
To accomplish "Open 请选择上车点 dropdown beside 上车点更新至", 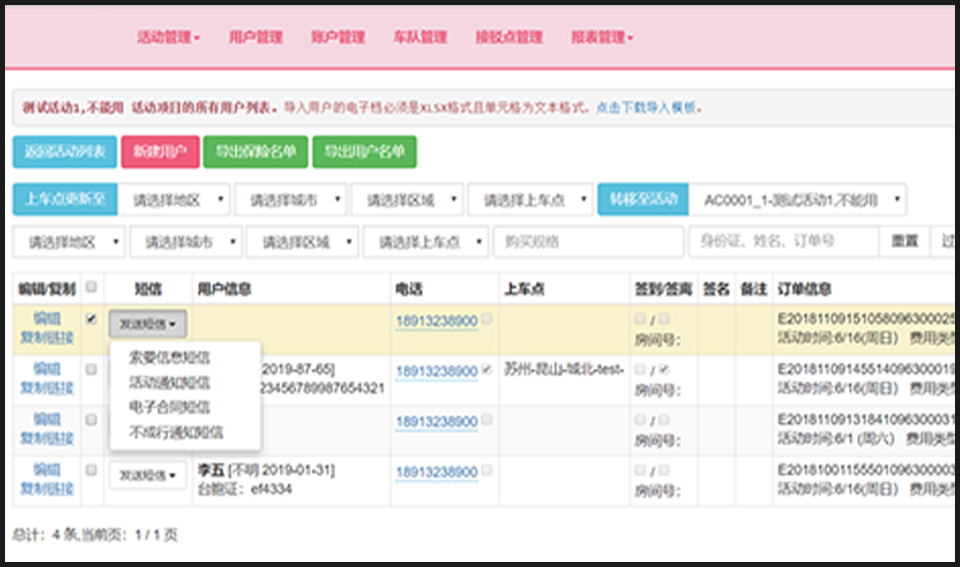I will click(530, 199).
